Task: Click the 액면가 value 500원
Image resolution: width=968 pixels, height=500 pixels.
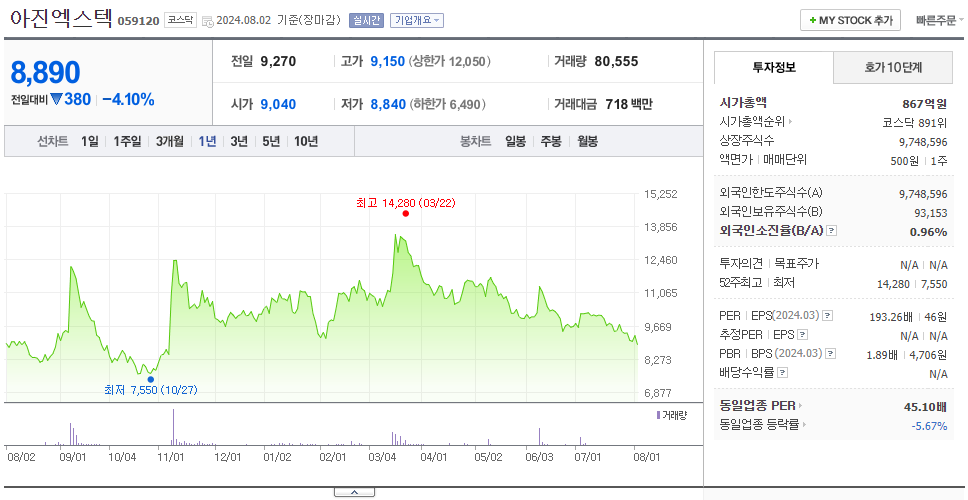Action: pos(906,160)
